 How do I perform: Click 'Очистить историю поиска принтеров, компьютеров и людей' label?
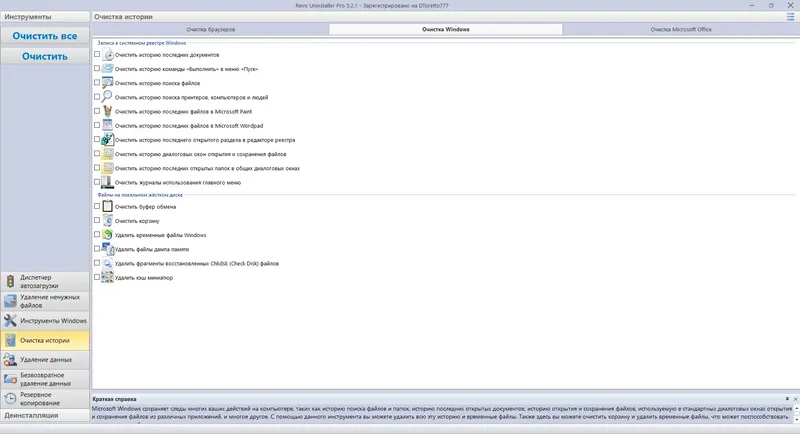pos(191,97)
